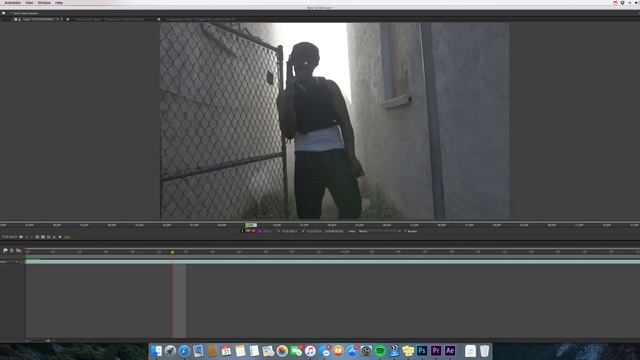Open Finder from the dock
This screenshot has height=360, width=640.
156,351
